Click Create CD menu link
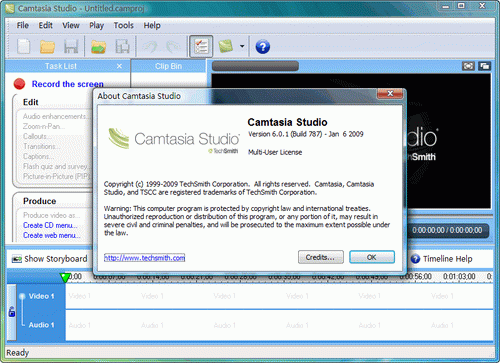This screenshot has height=363, width=500. click(x=50, y=225)
